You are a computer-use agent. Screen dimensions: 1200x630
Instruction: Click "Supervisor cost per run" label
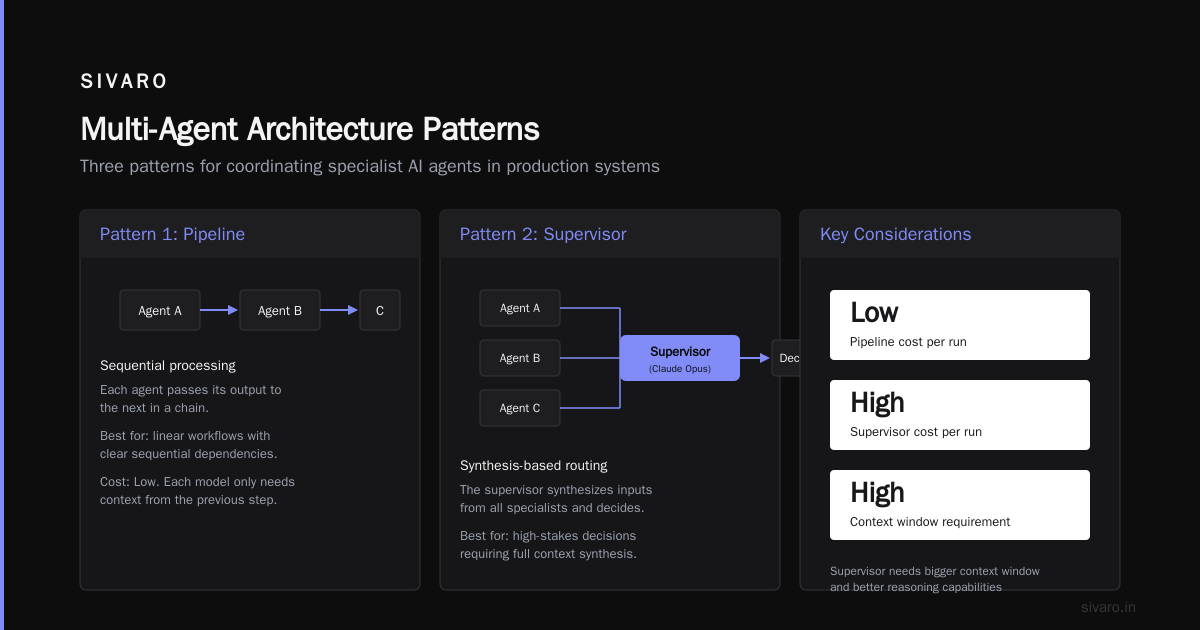coord(916,432)
